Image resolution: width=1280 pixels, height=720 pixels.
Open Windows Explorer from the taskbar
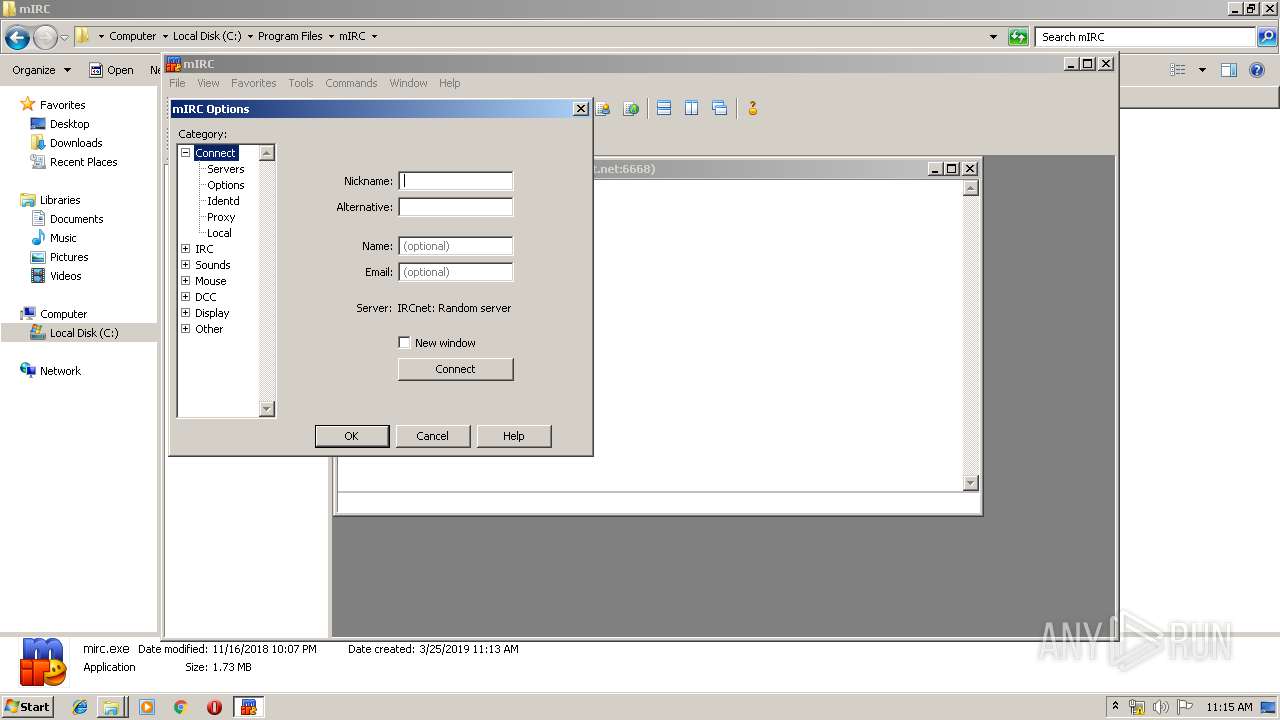111,707
